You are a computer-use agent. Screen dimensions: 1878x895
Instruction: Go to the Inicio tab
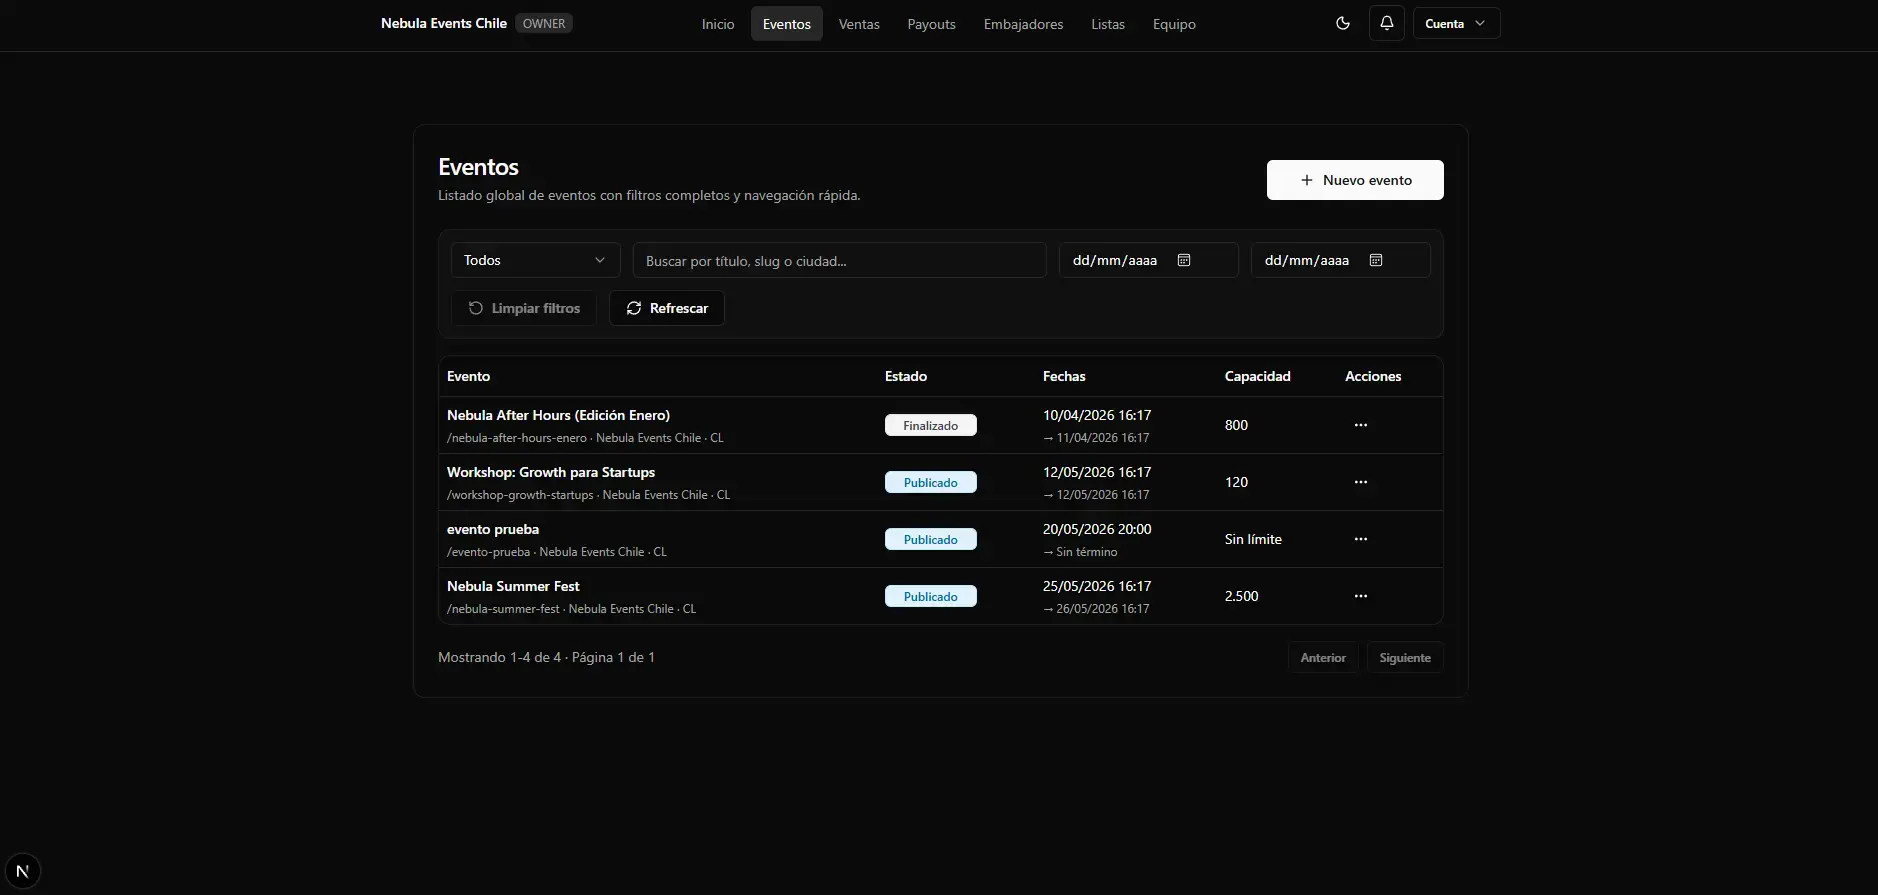click(718, 24)
